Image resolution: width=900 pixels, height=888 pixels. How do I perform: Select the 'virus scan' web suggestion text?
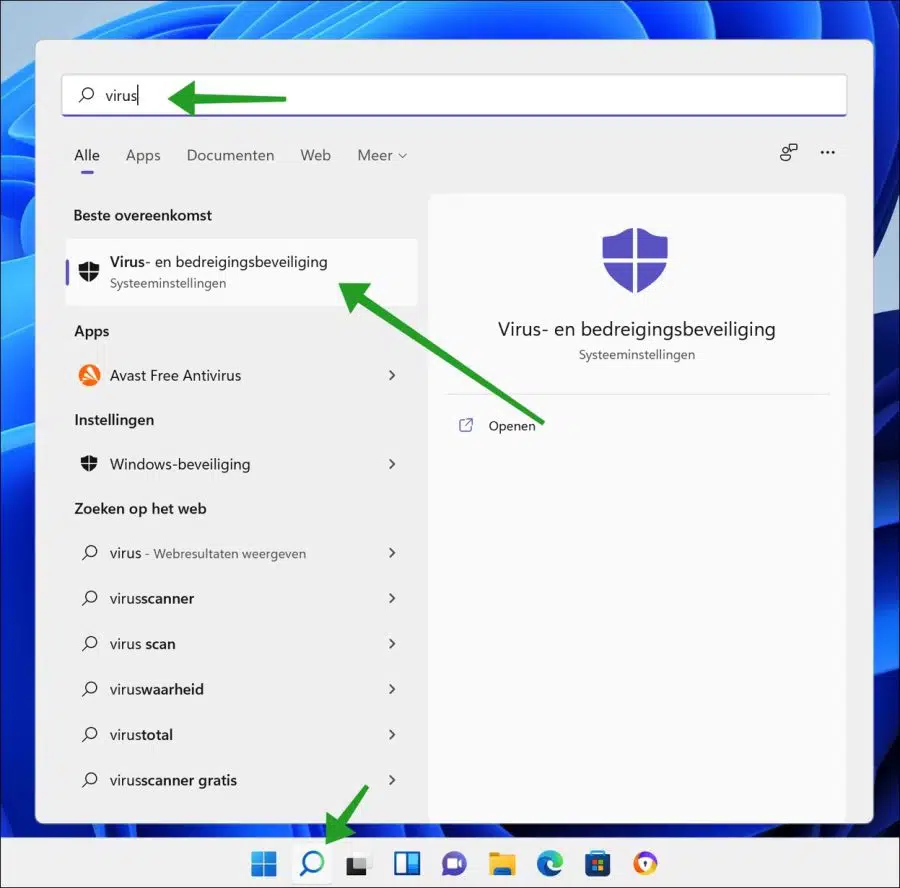pyautogui.click(x=142, y=643)
